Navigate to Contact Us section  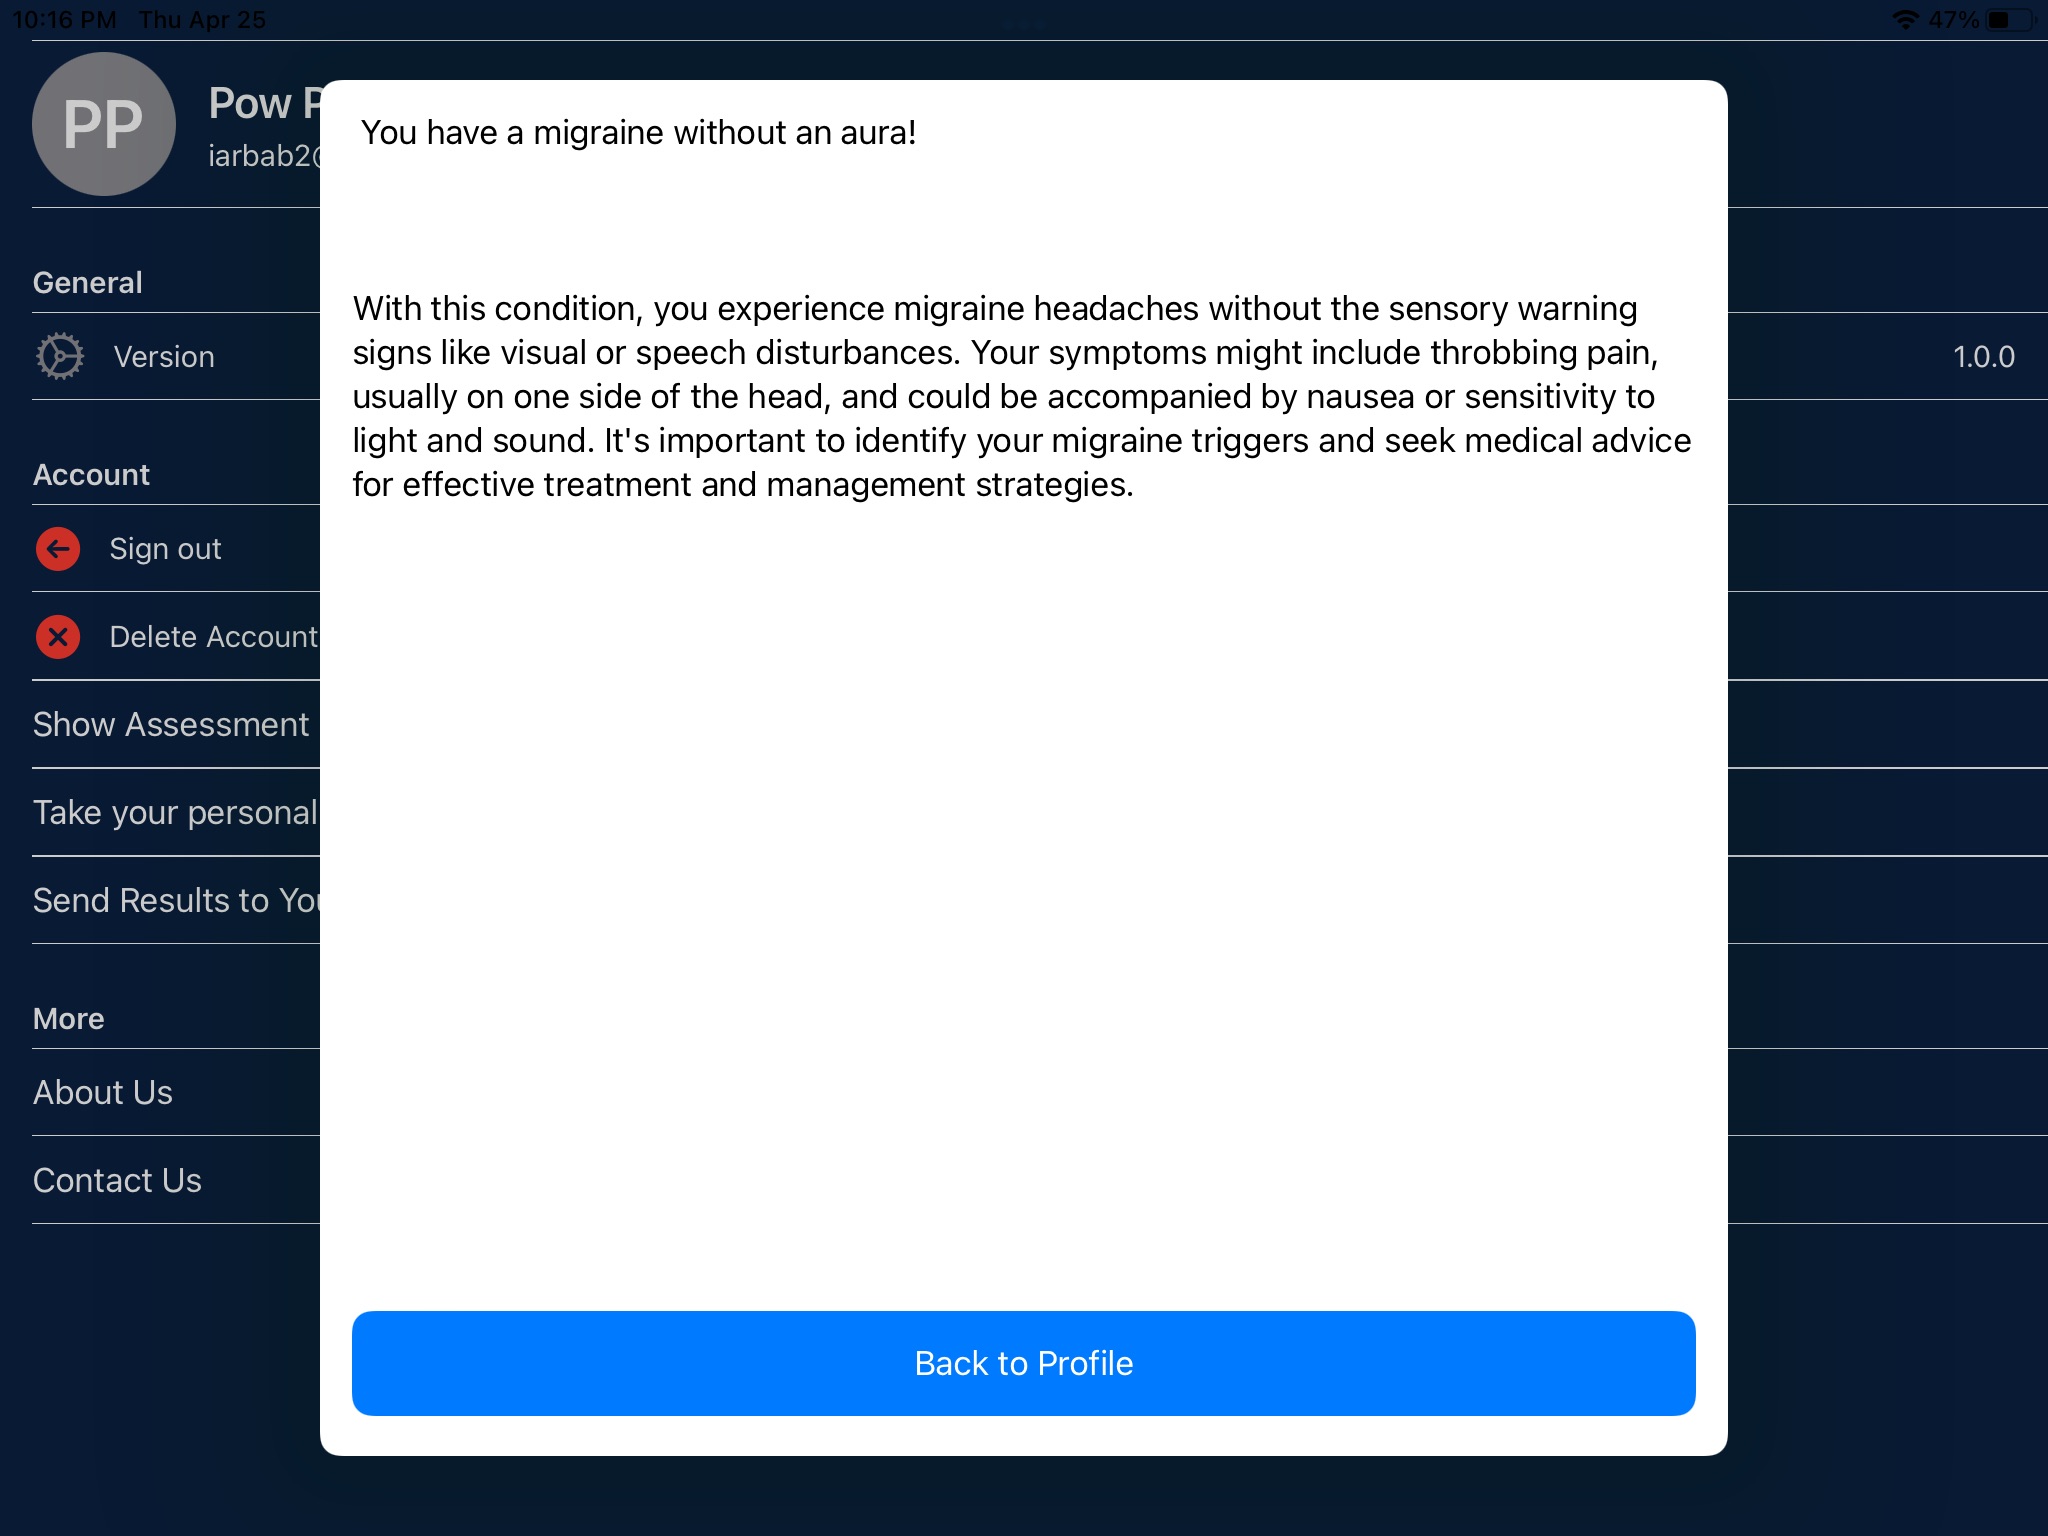(x=114, y=1179)
